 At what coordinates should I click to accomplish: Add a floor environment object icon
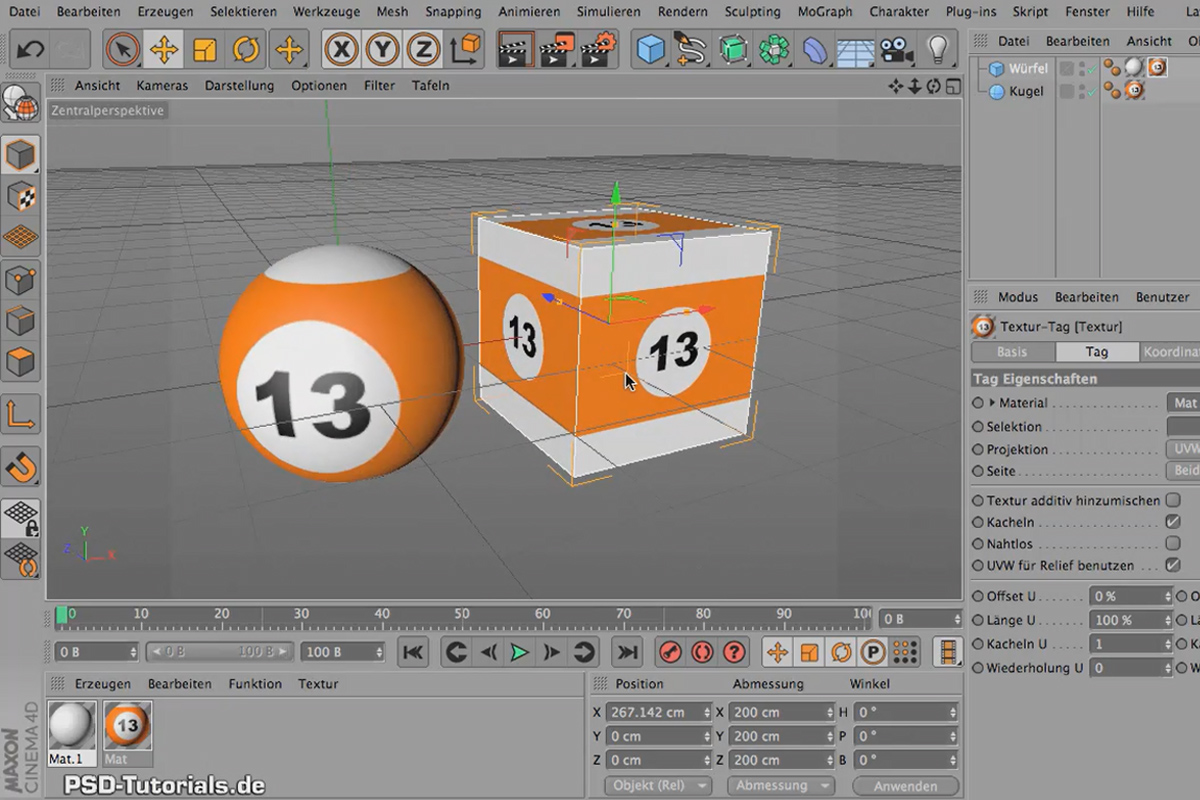[856, 49]
